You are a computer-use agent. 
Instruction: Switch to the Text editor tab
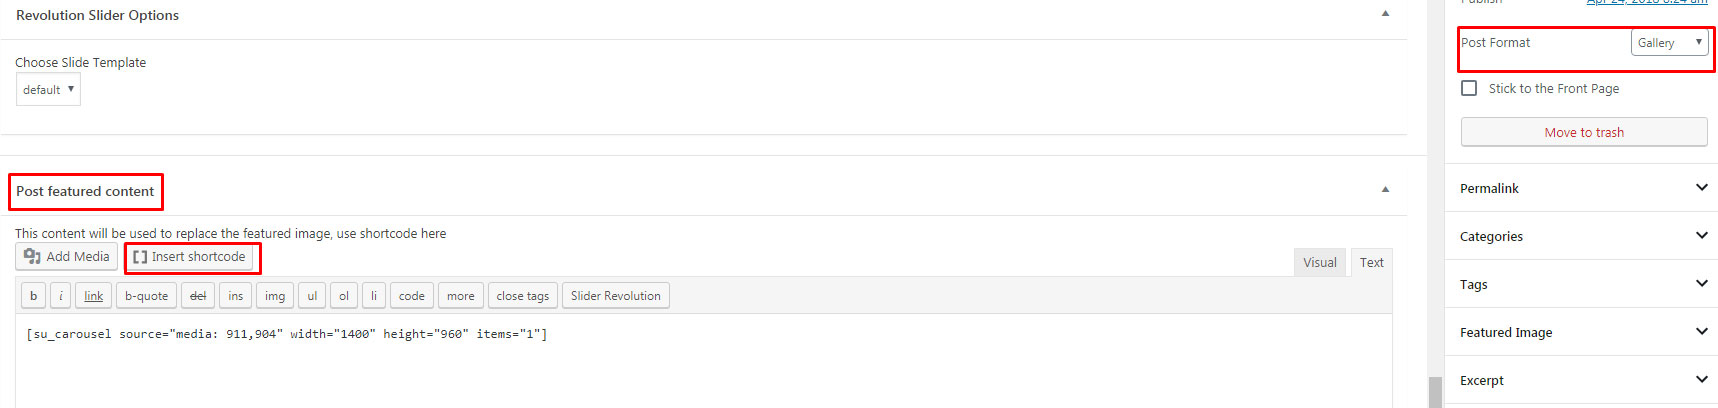coord(1371,262)
